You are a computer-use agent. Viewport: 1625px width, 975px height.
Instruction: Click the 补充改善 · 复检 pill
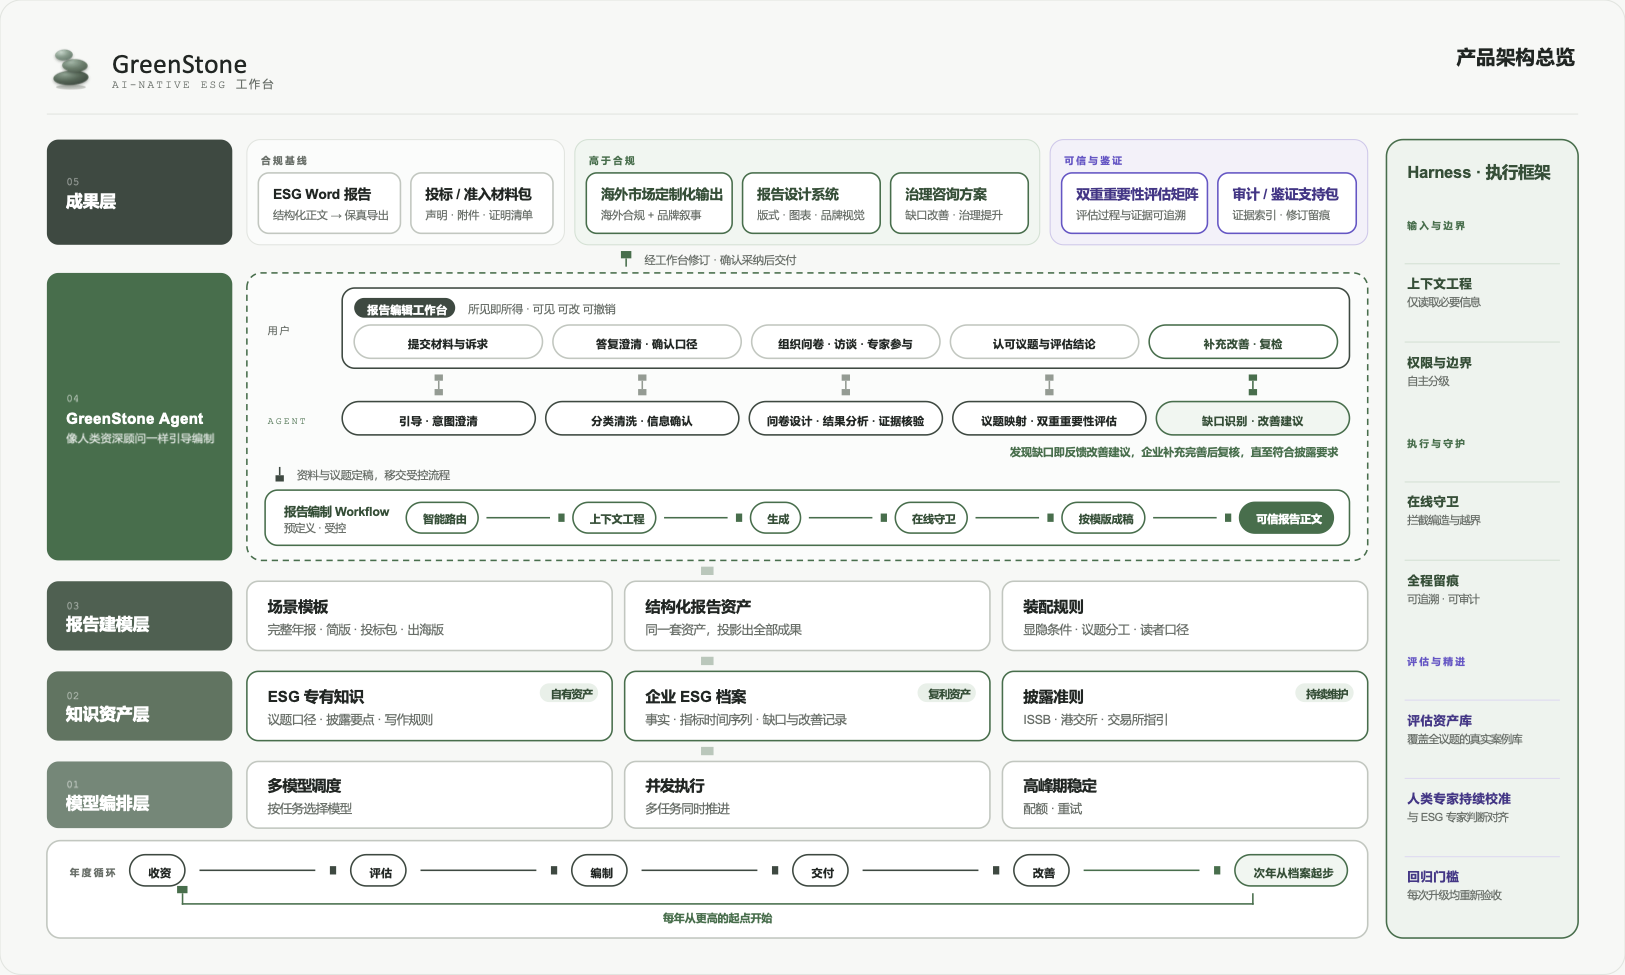[x=1243, y=342]
